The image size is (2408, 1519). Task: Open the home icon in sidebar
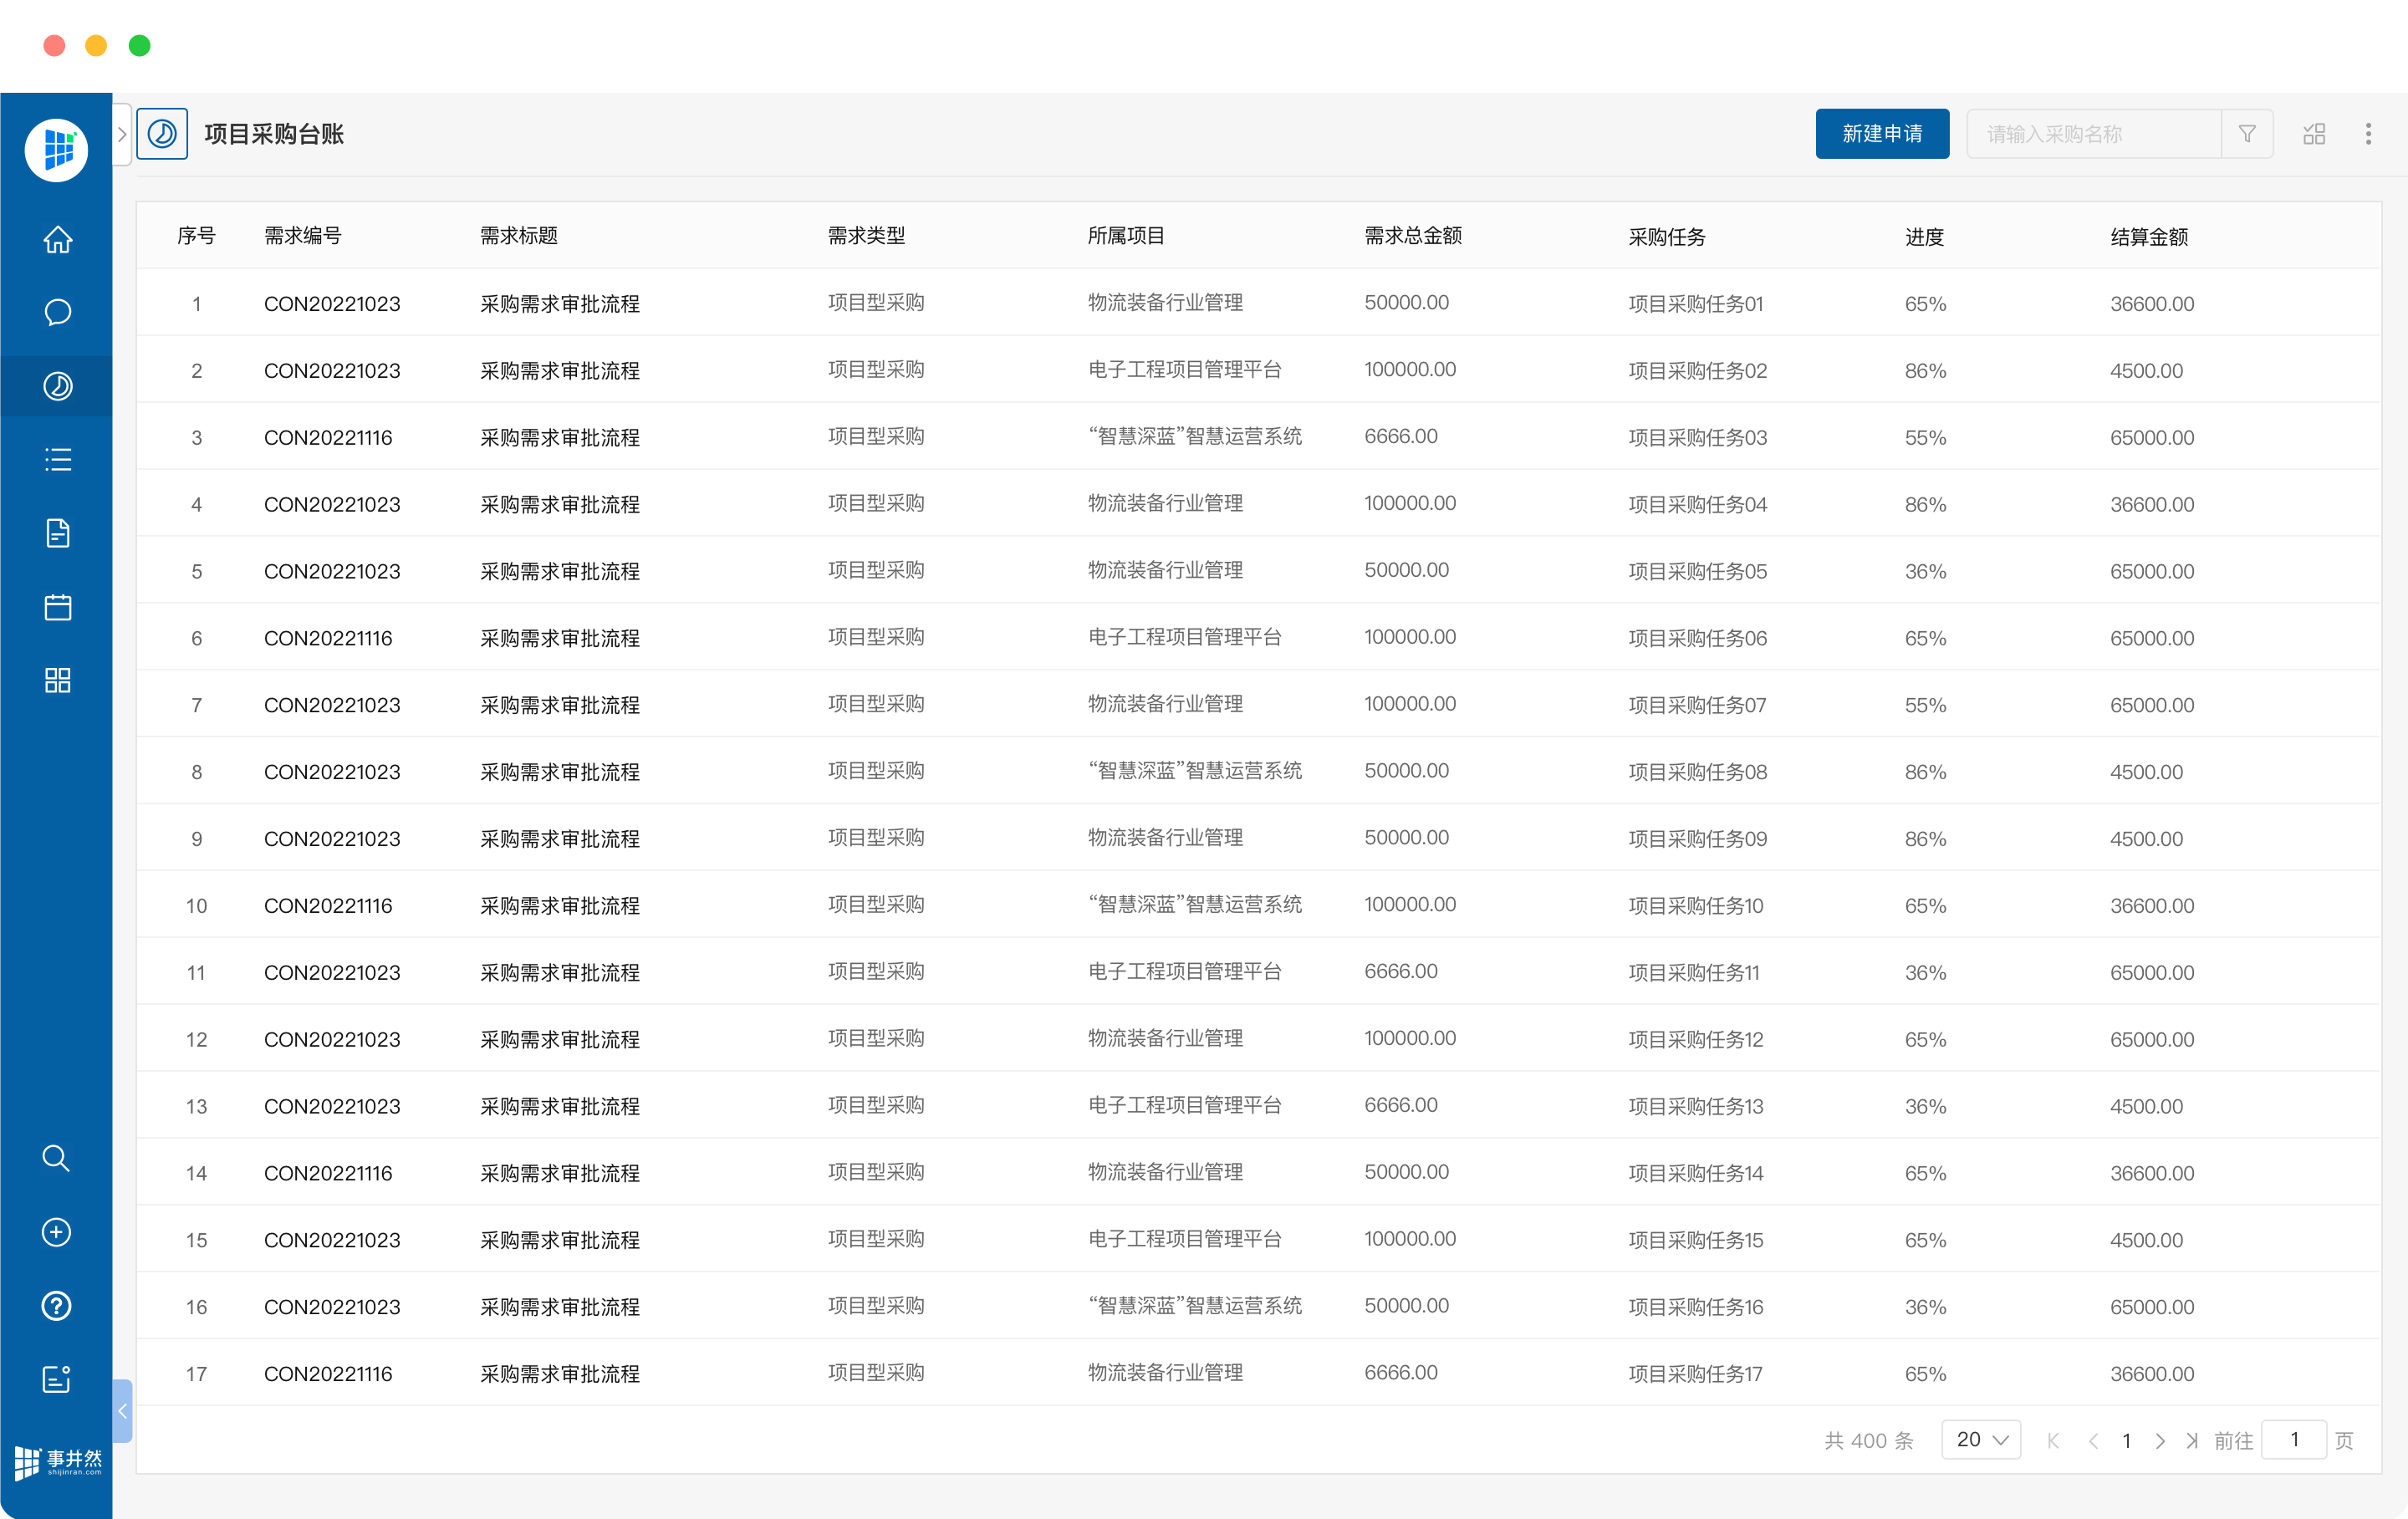pyautogui.click(x=57, y=240)
